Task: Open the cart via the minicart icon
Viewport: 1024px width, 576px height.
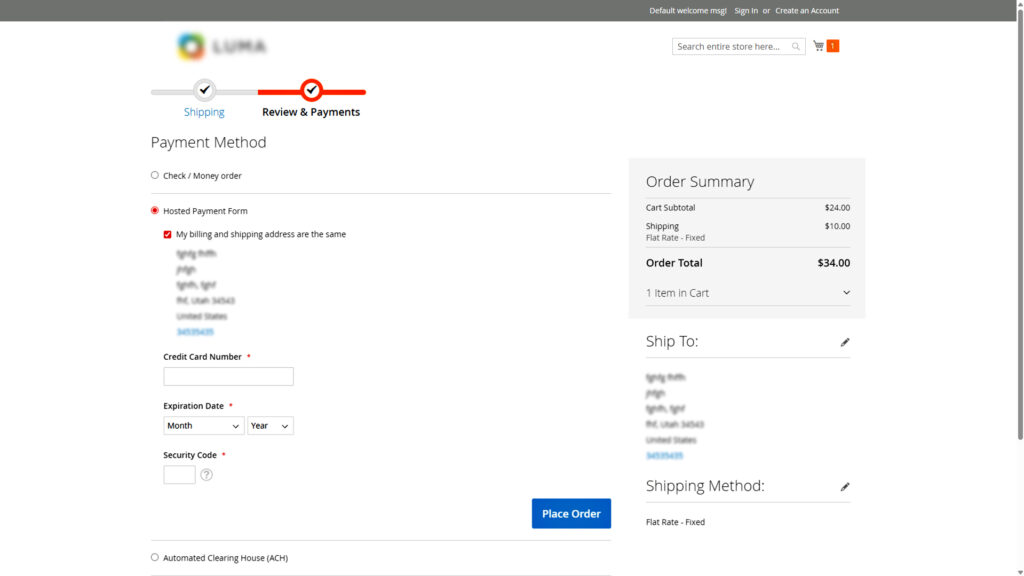Action: coord(817,45)
